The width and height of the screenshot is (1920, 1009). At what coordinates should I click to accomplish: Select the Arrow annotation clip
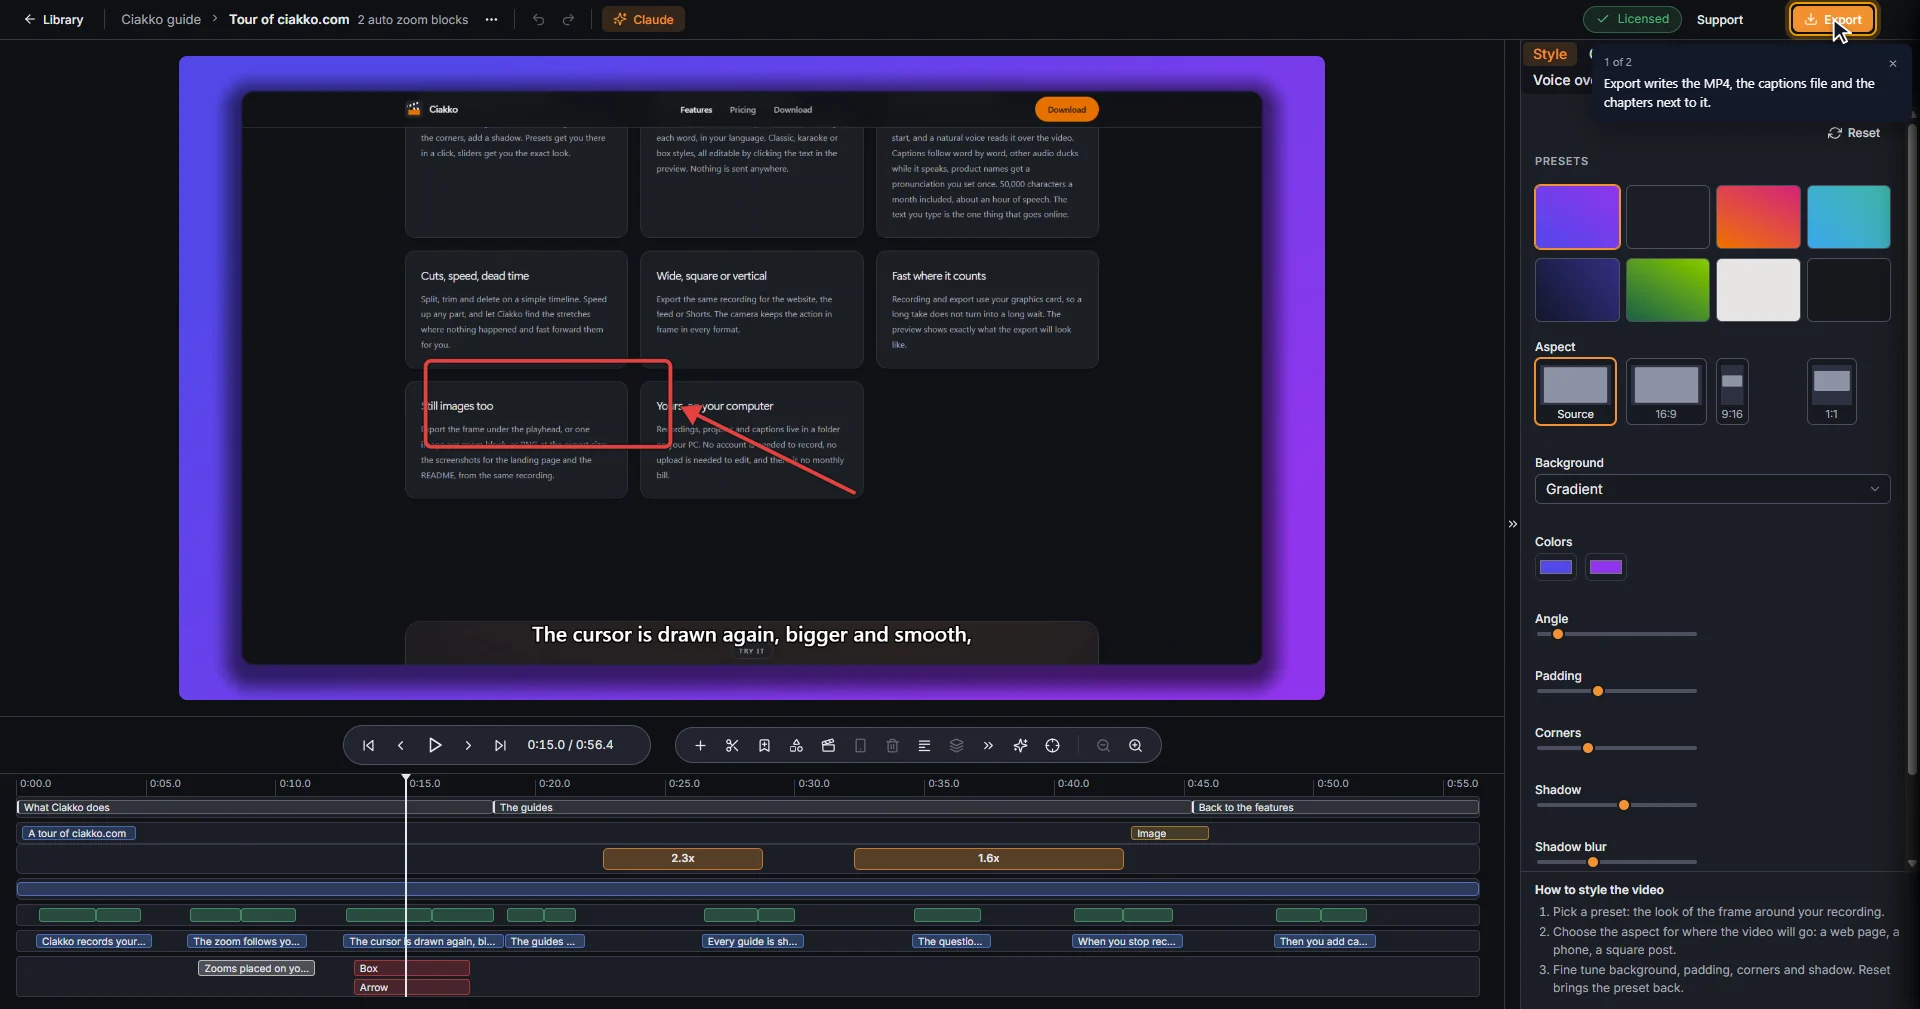[x=412, y=988]
